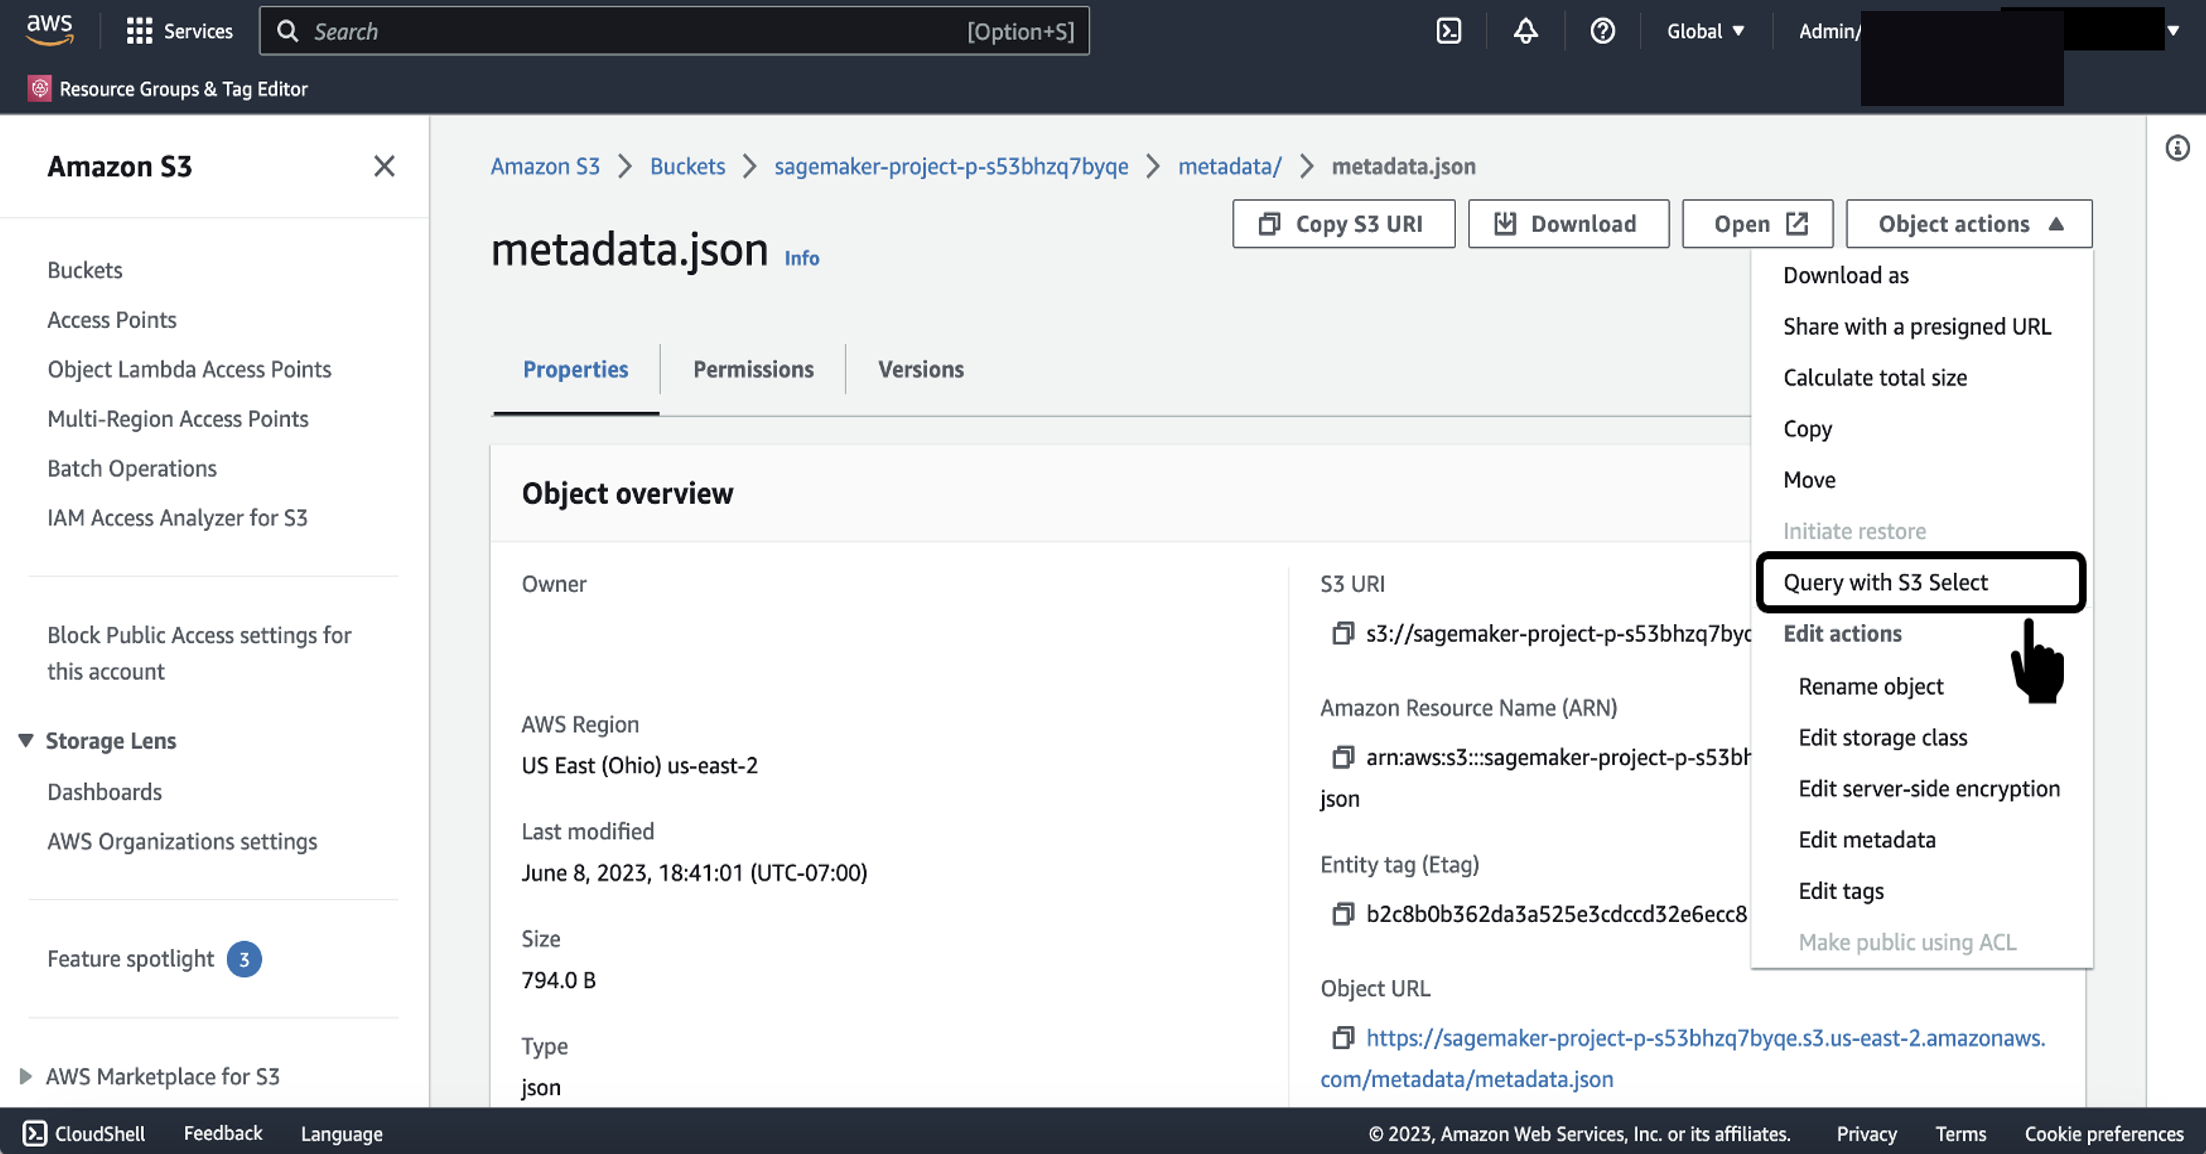Open the Services grid menu icon
The image size is (2206, 1154).
click(x=139, y=31)
